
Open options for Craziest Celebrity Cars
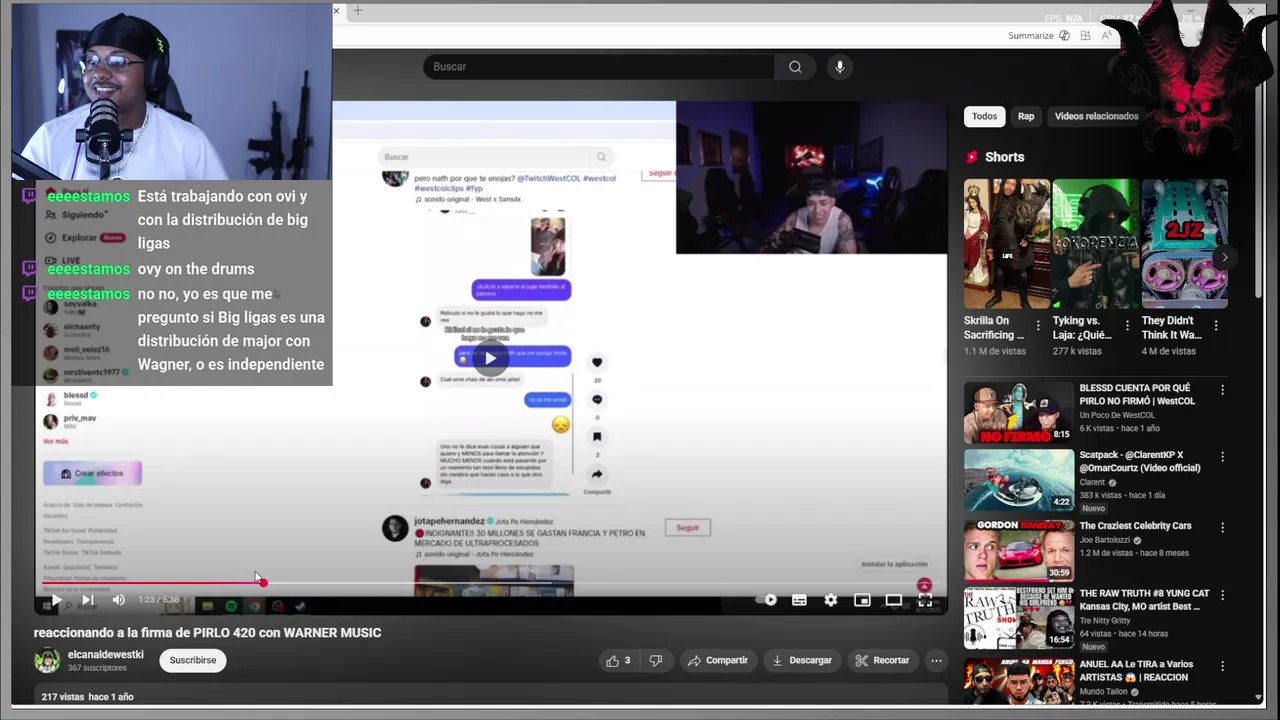[x=1222, y=527]
